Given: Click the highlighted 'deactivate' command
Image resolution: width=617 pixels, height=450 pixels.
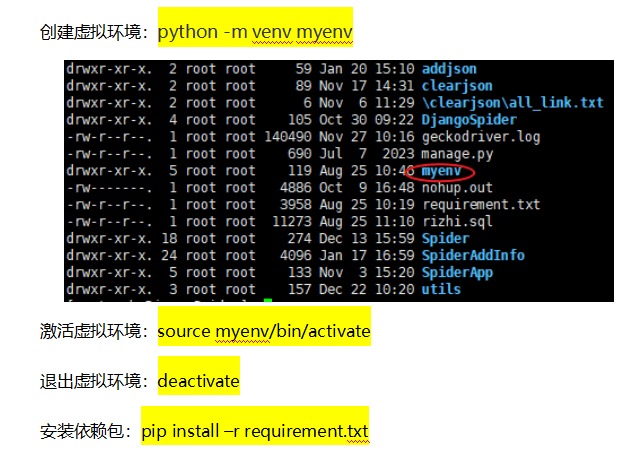Looking at the screenshot, I should (x=199, y=381).
